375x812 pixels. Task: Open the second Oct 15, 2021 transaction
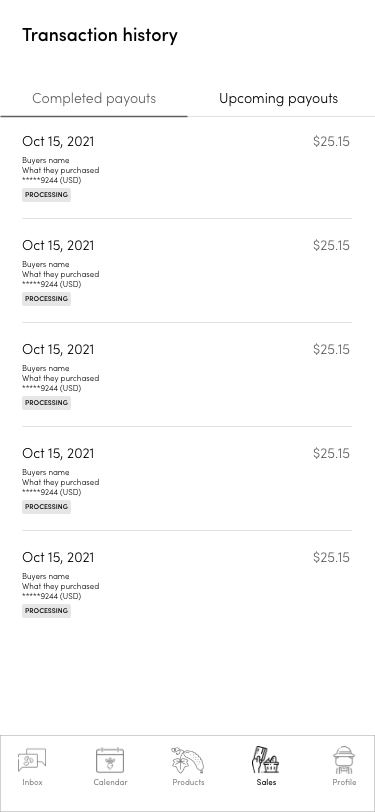187,271
